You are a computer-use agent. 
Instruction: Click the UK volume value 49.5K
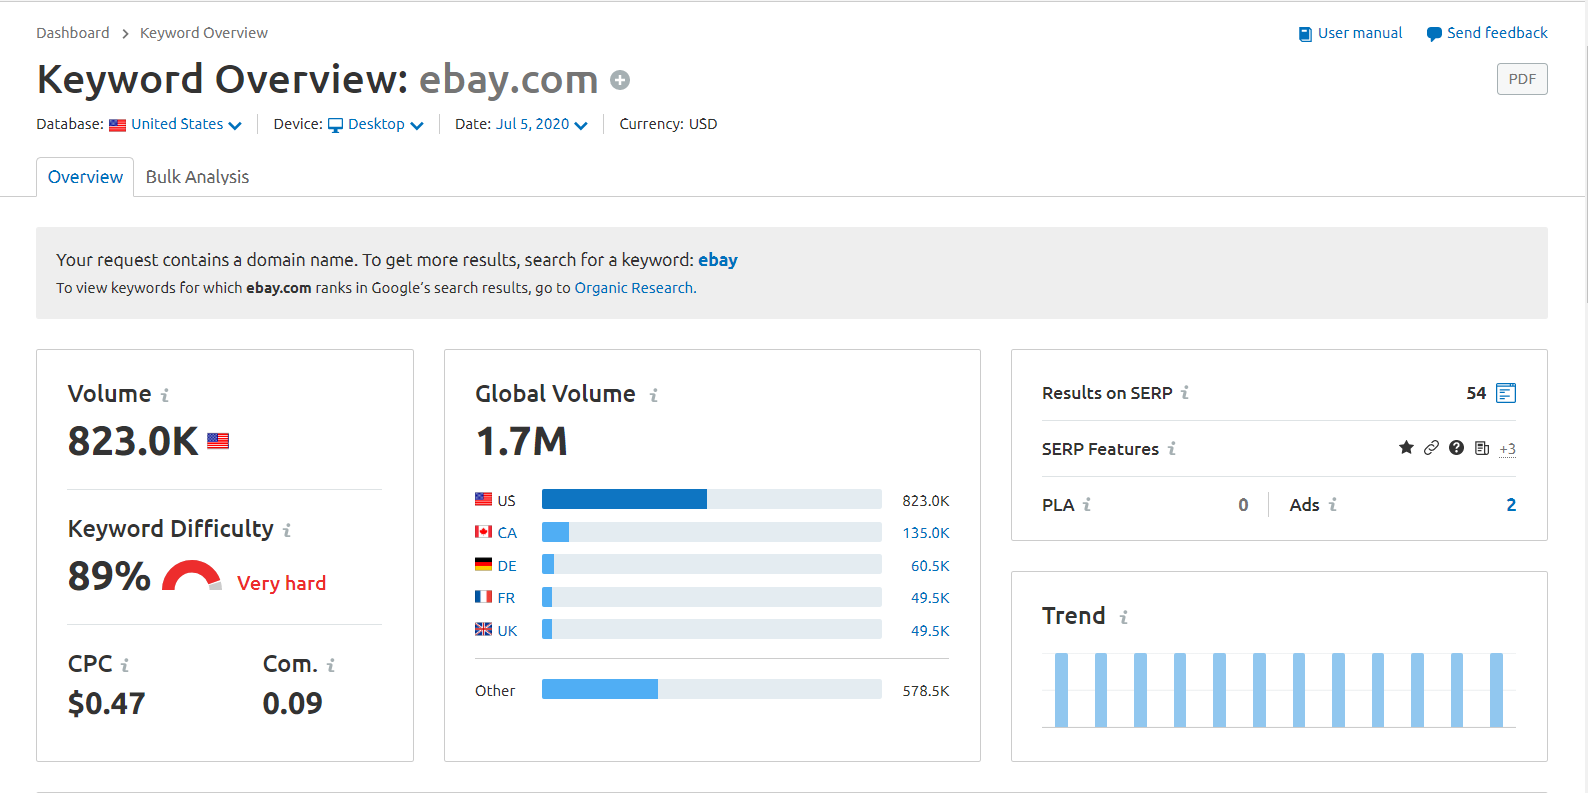click(x=930, y=631)
